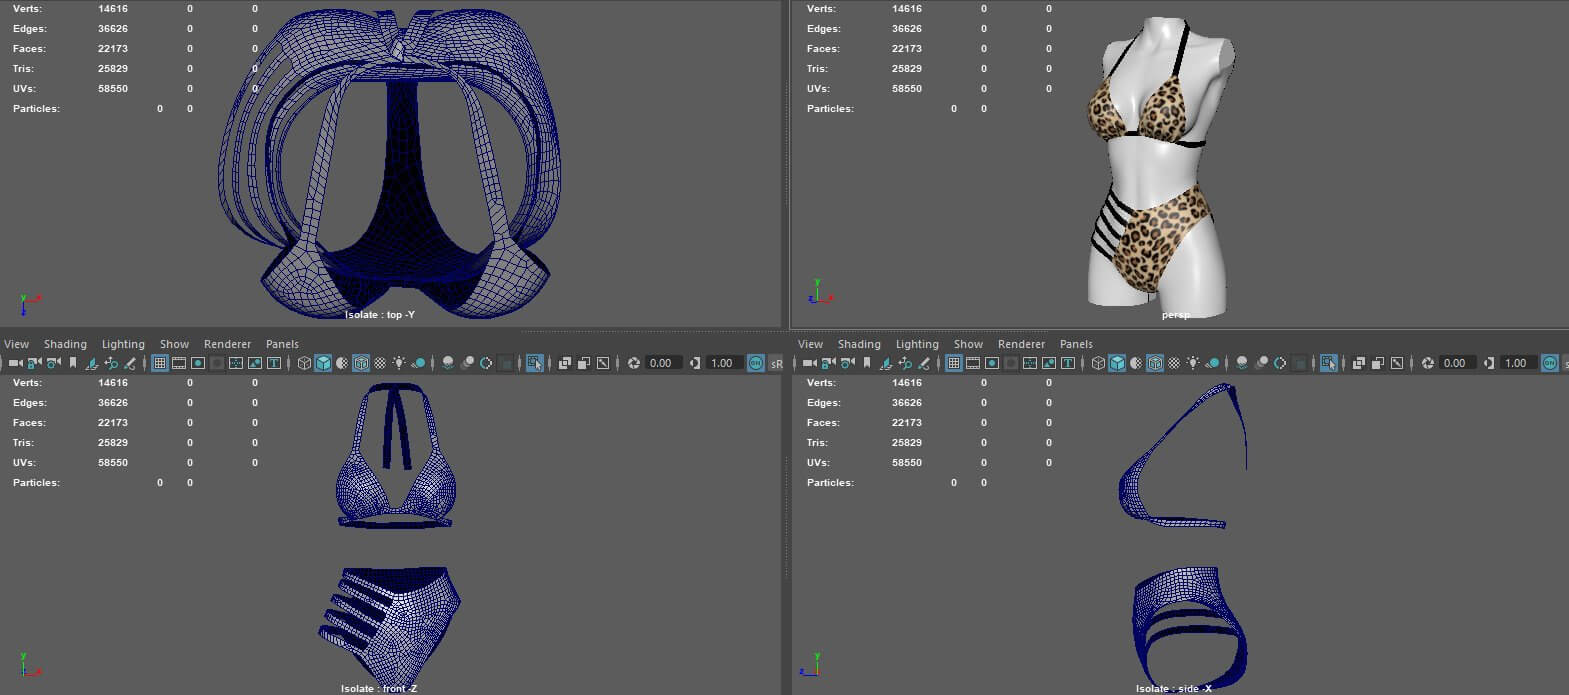1569x695 pixels.
Task: Toggle Wireframe on Shaded in right panel
Action: pos(1155,363)
